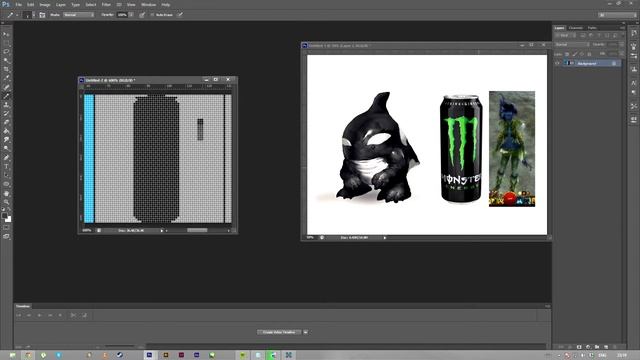Screen dimensions: 640x360
Task: Toggle lock transparent pixels
Action: (x=567, y=54)
